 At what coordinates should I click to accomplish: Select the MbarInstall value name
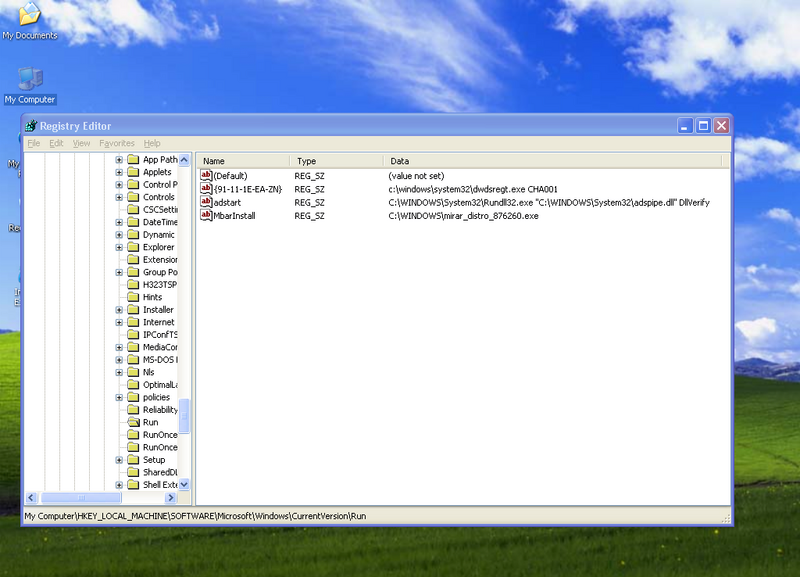point(234,216)
